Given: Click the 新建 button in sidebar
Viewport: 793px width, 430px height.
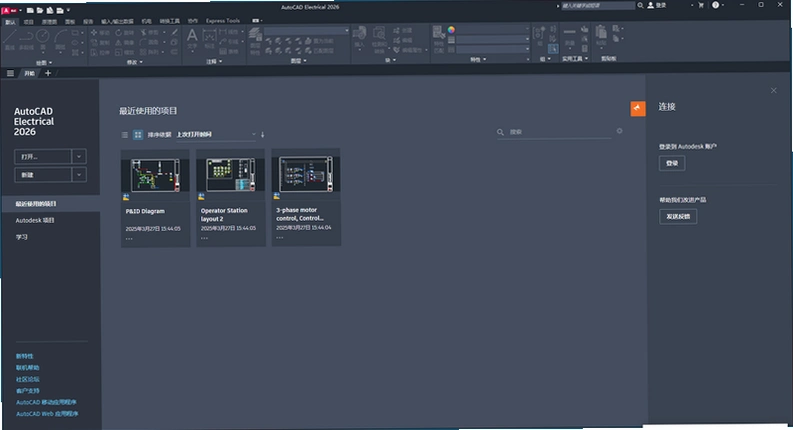Looking at the screenshot, I should [43, 175].
